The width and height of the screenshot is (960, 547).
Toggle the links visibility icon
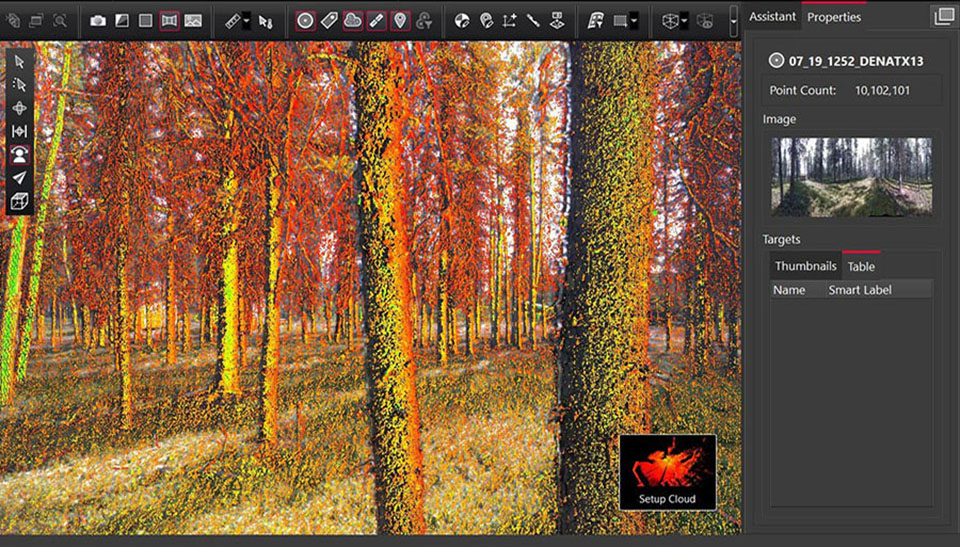[377, 21]
